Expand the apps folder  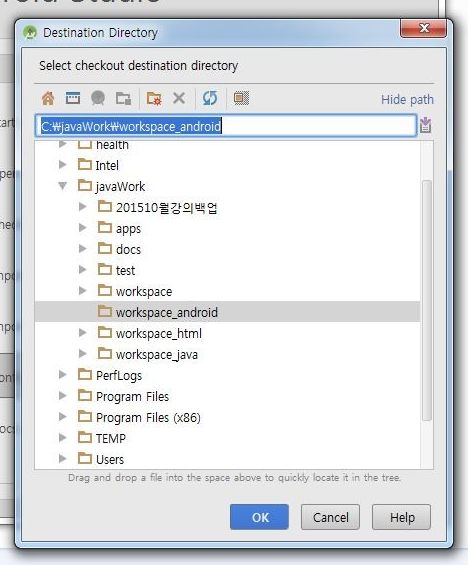point(83,228)
